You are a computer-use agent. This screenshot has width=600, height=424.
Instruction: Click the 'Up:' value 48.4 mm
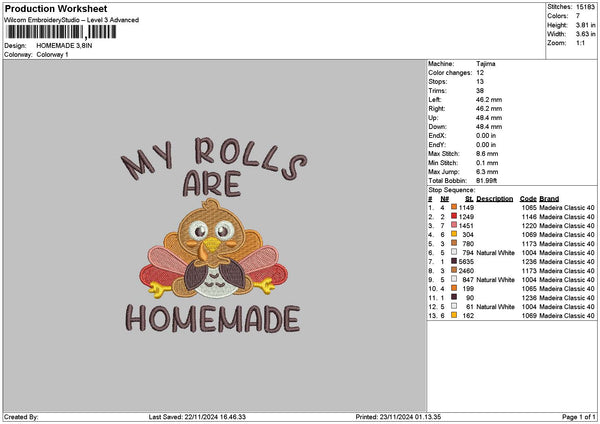pos(489,118)
